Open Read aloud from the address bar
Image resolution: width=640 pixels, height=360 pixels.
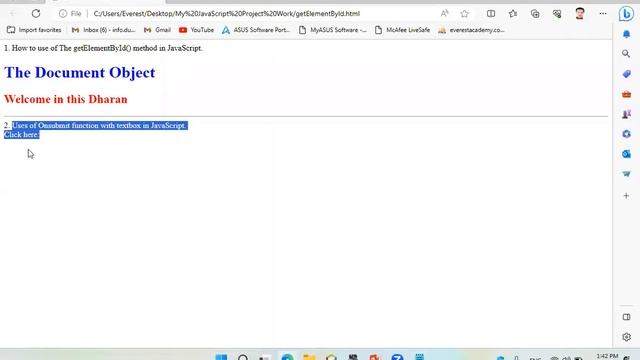444,13
